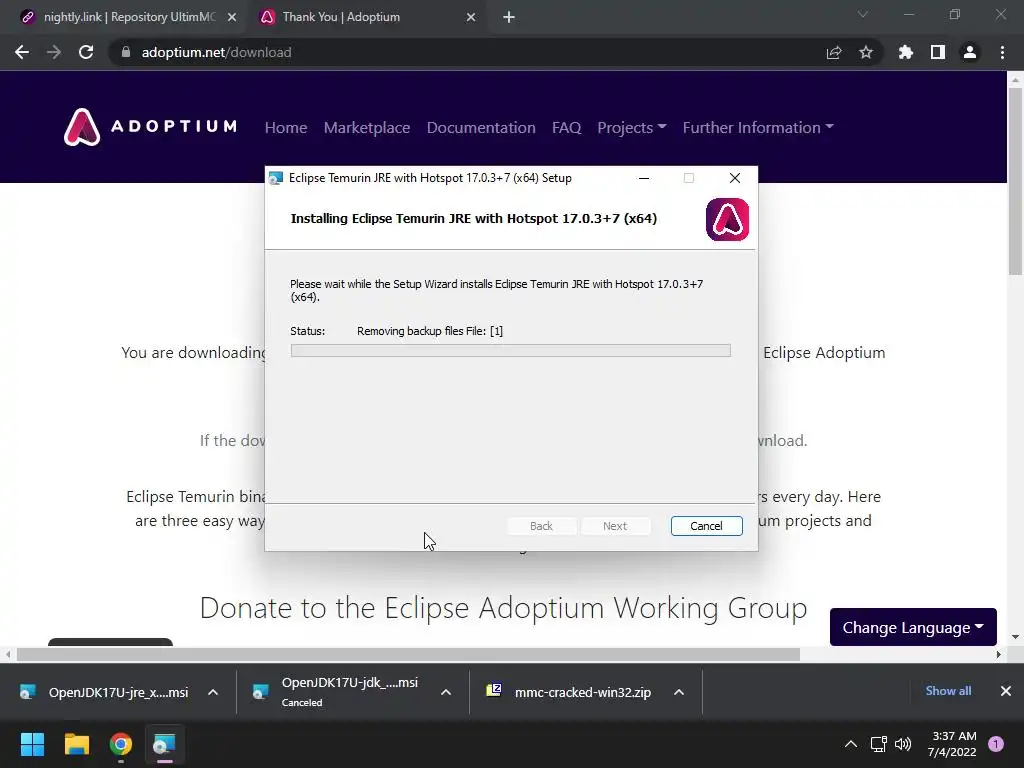Open the Chrome tab search chevron

point(863,14)
